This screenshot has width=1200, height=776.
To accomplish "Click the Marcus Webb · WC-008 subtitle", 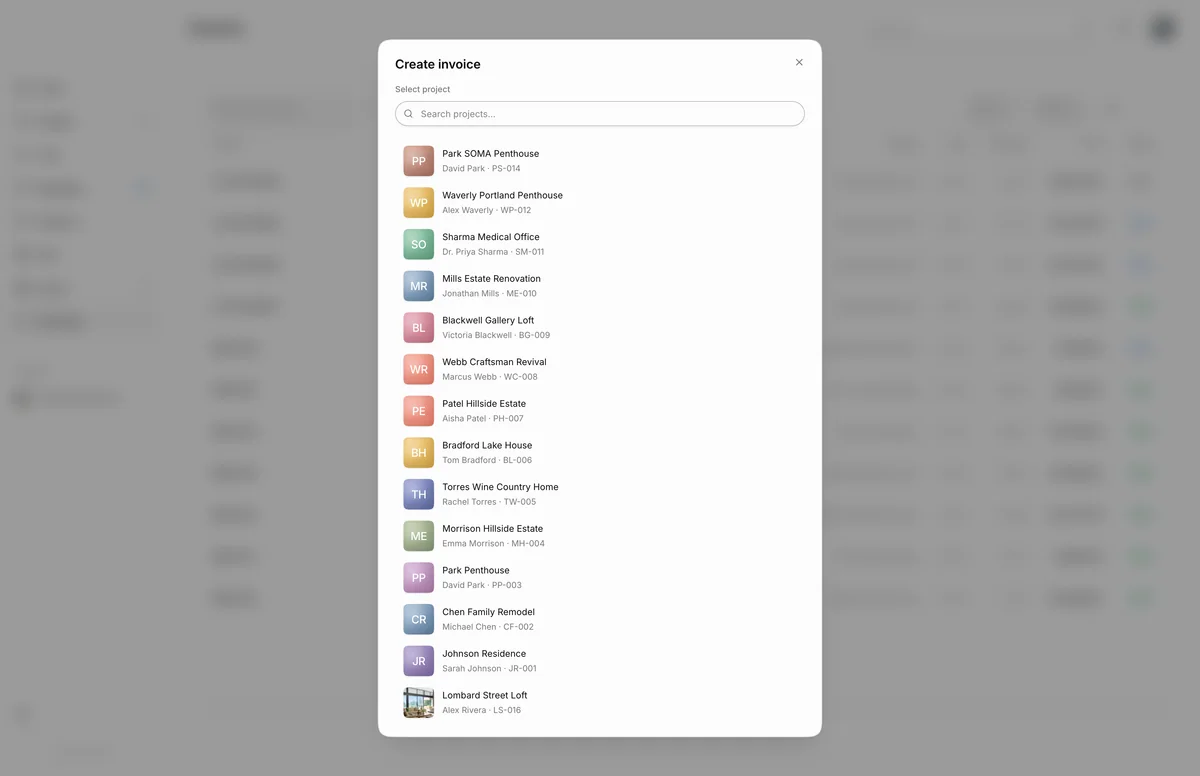I will [x=490, y=377].
